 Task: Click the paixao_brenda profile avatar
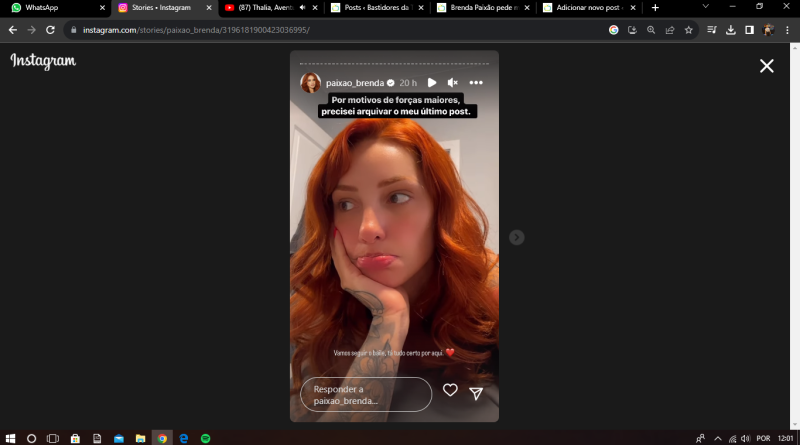pyautogui.click(x=311, y=83)
